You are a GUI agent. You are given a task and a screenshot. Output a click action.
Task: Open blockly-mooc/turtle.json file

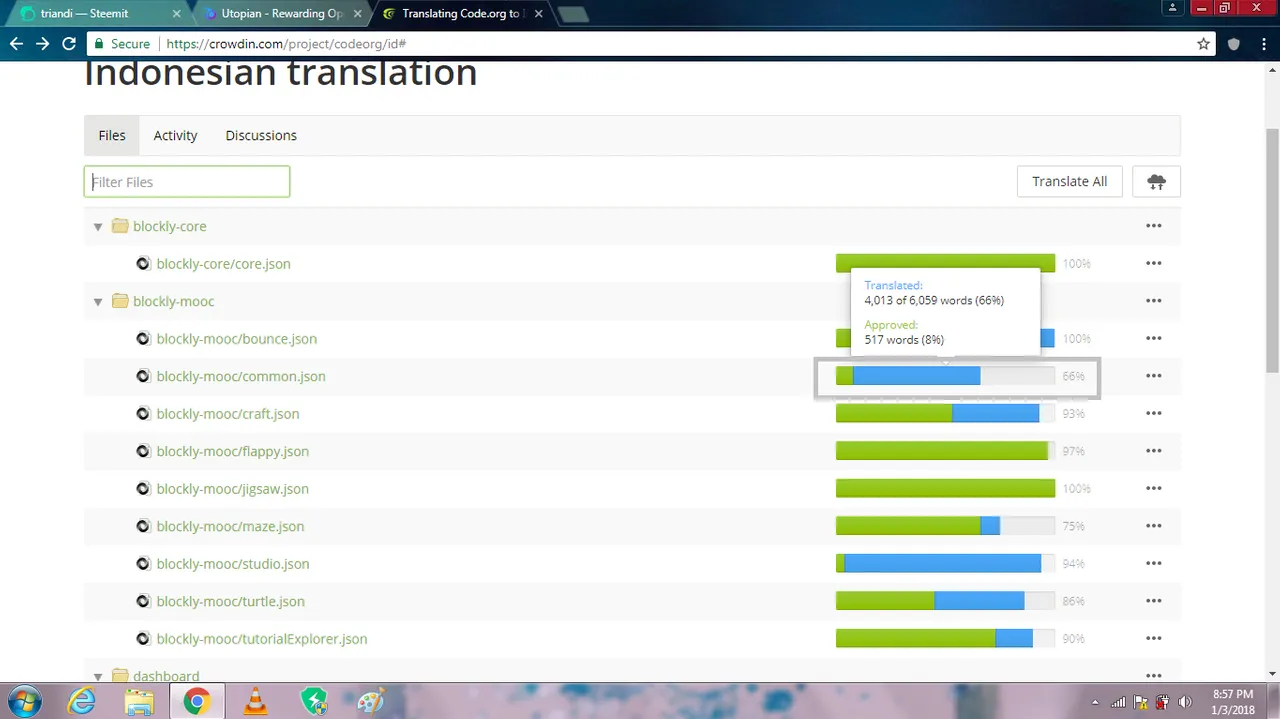click(x=230, y=601)
